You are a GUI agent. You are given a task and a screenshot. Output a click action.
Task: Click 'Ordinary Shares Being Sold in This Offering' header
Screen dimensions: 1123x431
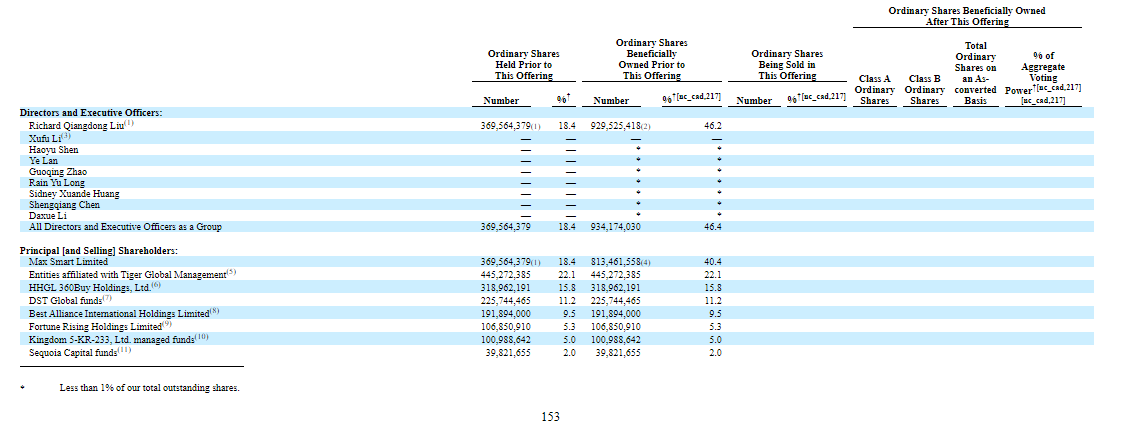[x=787, y=64]
